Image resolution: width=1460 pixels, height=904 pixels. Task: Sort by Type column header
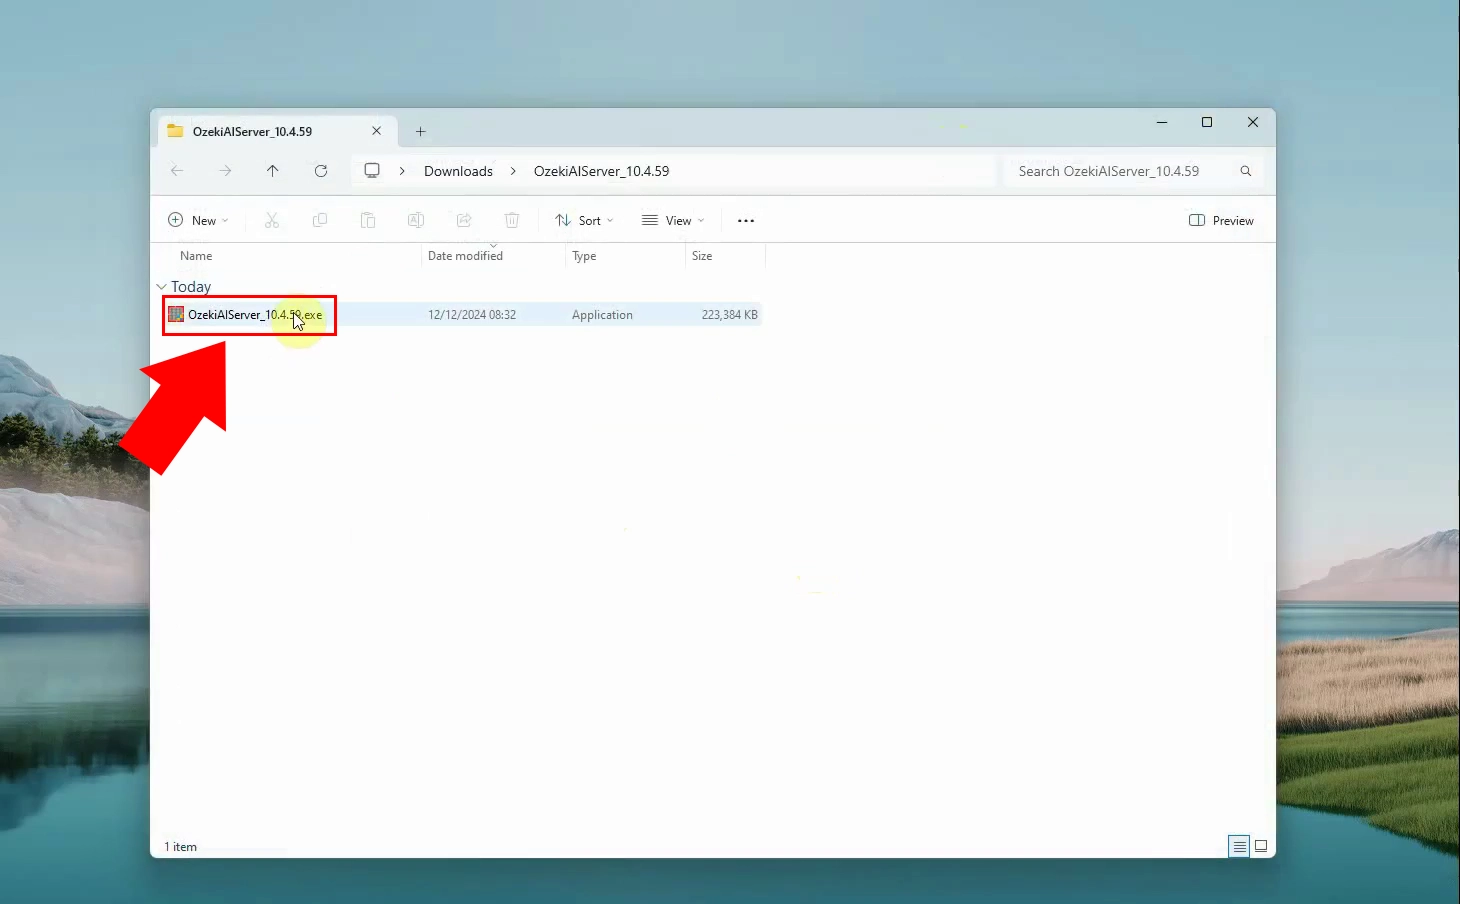pyautogui.click(x=584, y=256)
